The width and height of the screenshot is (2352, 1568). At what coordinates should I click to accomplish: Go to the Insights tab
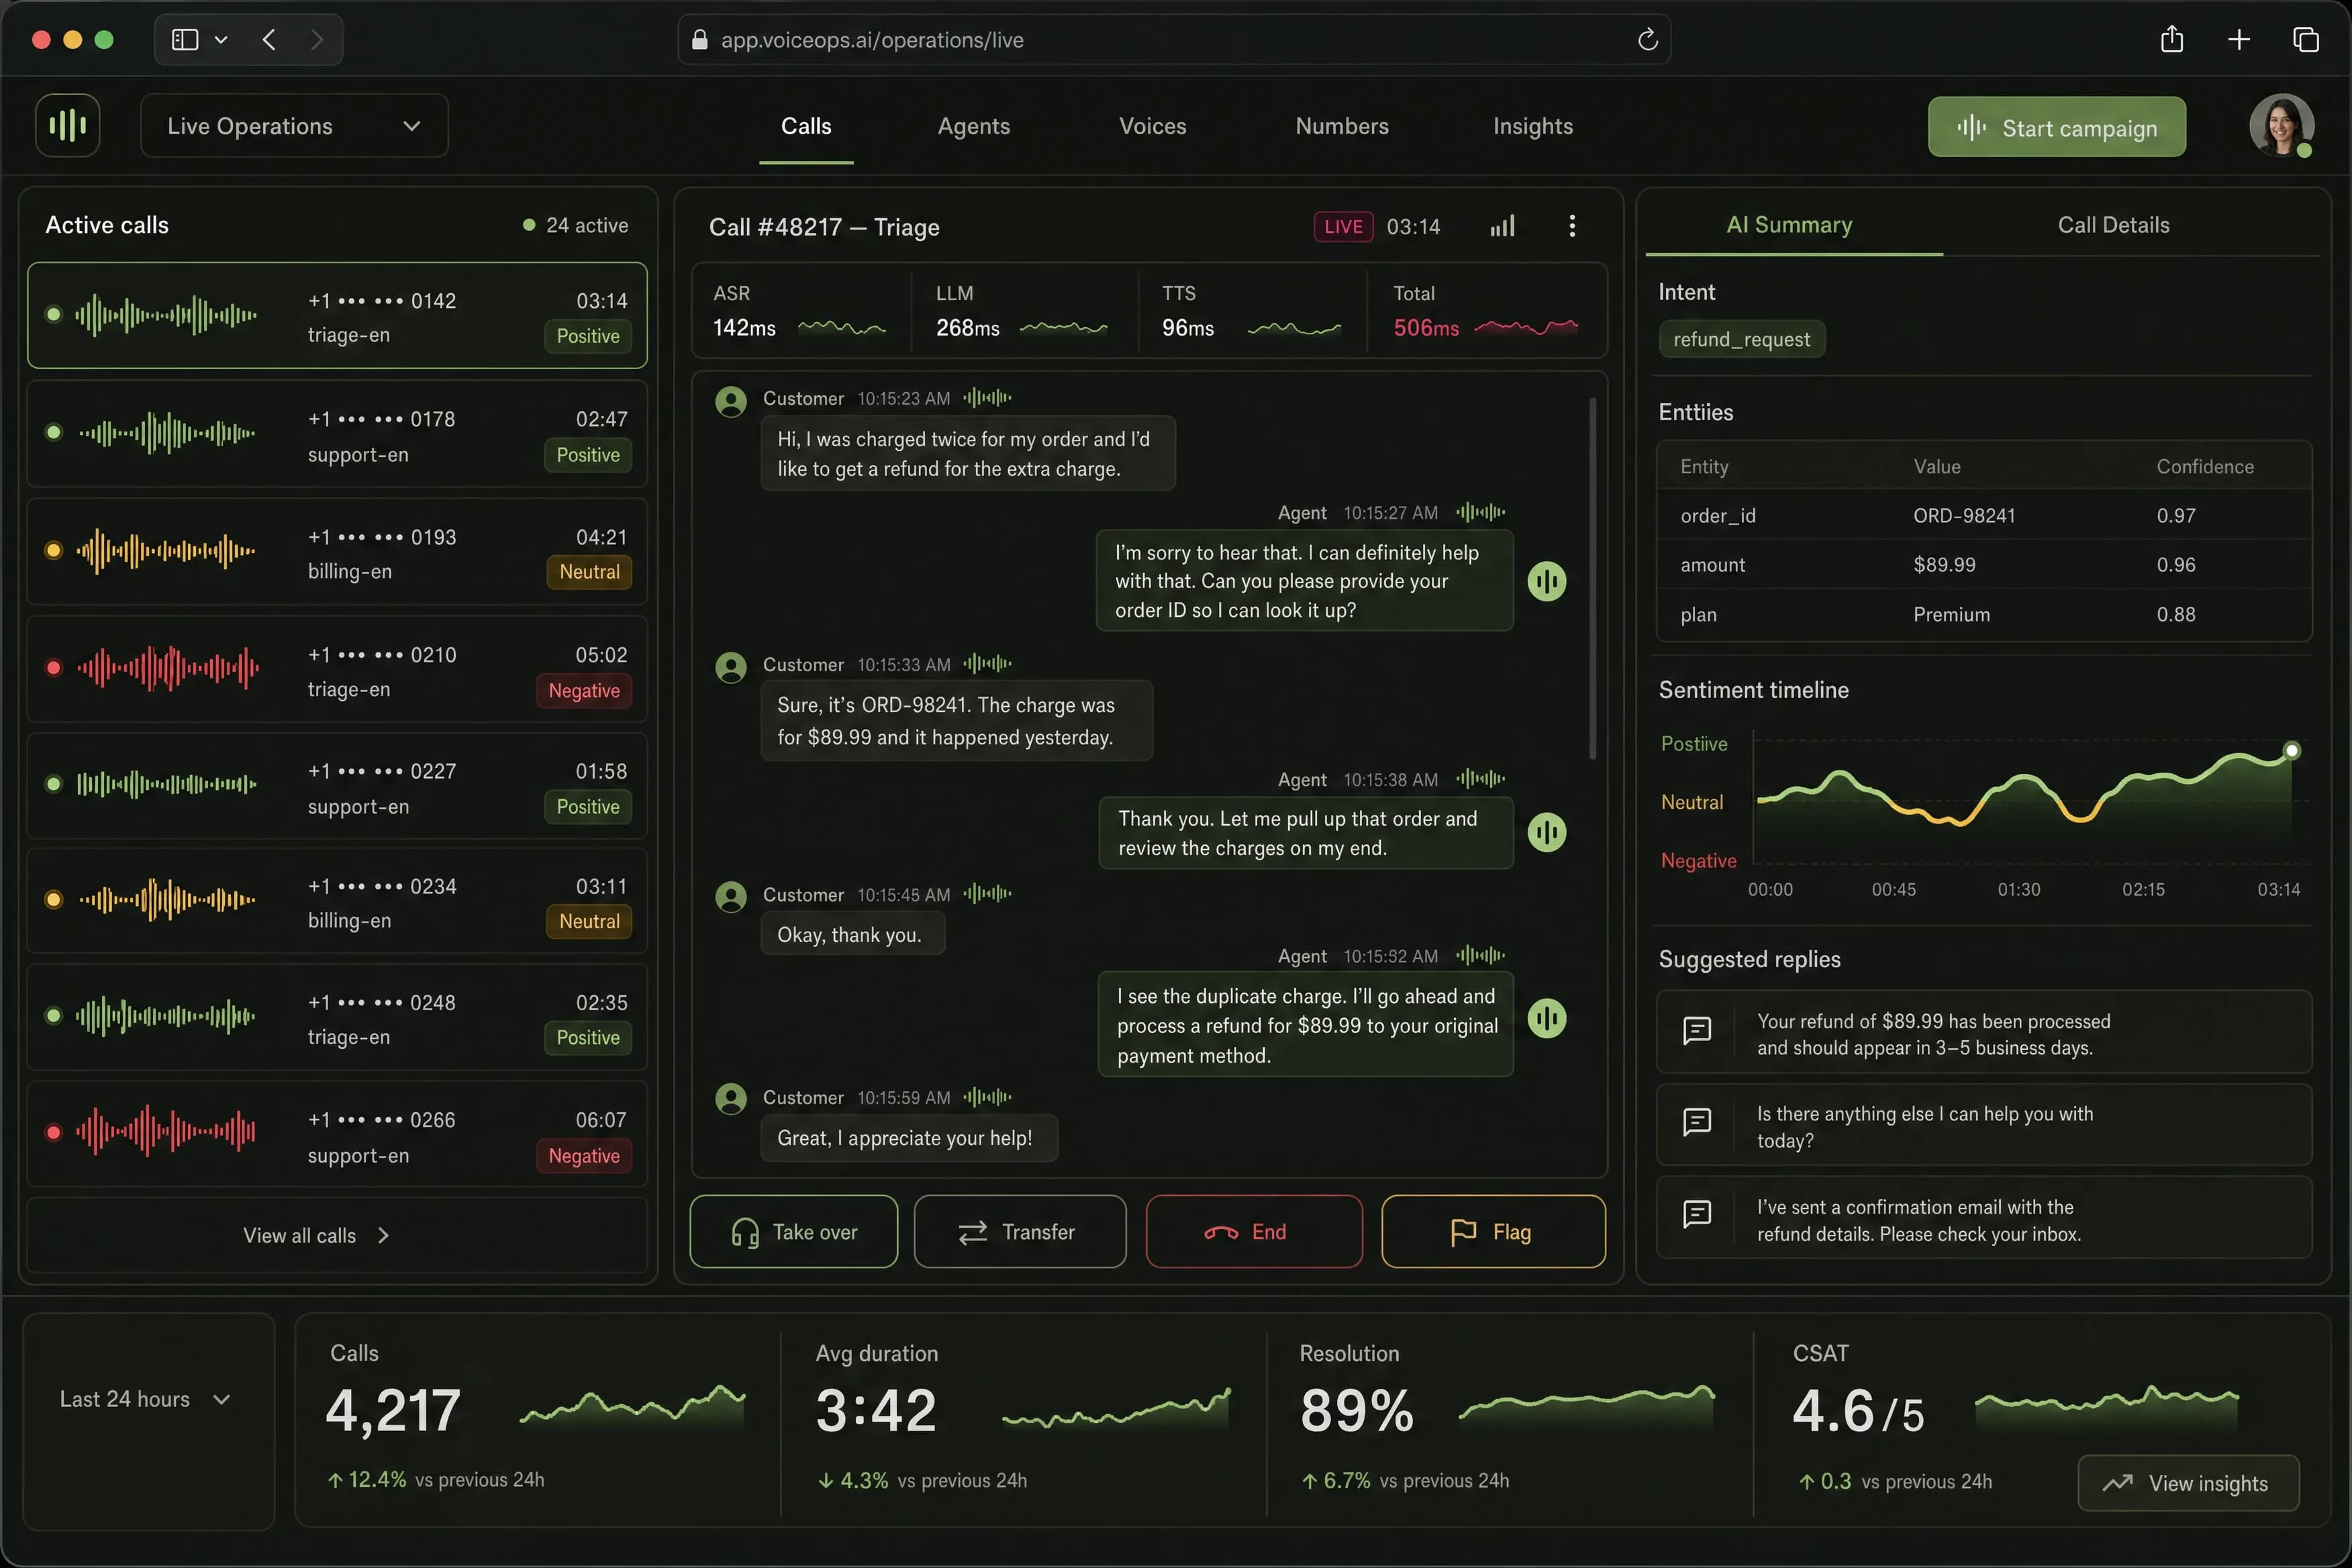click(x=1532, y=126)
